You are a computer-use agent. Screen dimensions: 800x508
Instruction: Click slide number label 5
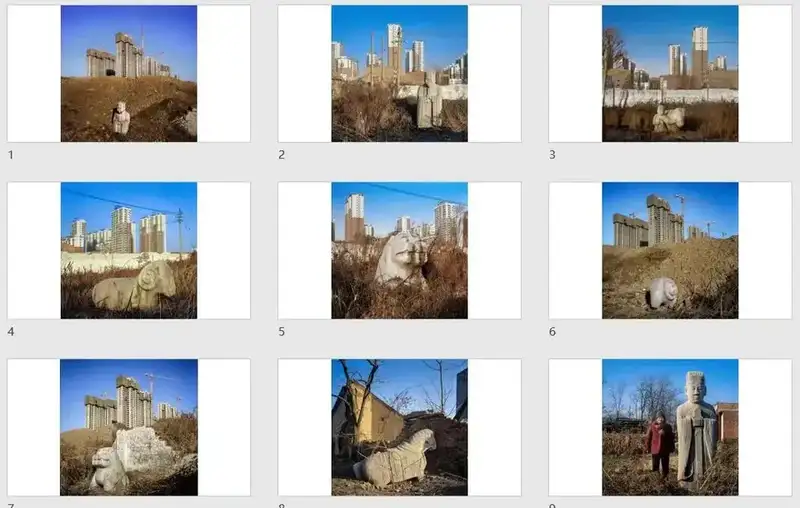click(282, 332)
